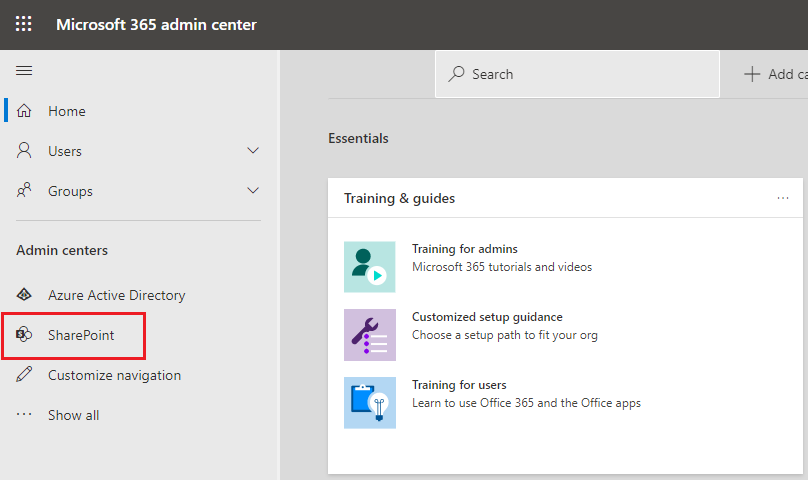Screen dimensions: 808x480
Task: Click the Show all ellipsis icon
Action: click(24, 415)
